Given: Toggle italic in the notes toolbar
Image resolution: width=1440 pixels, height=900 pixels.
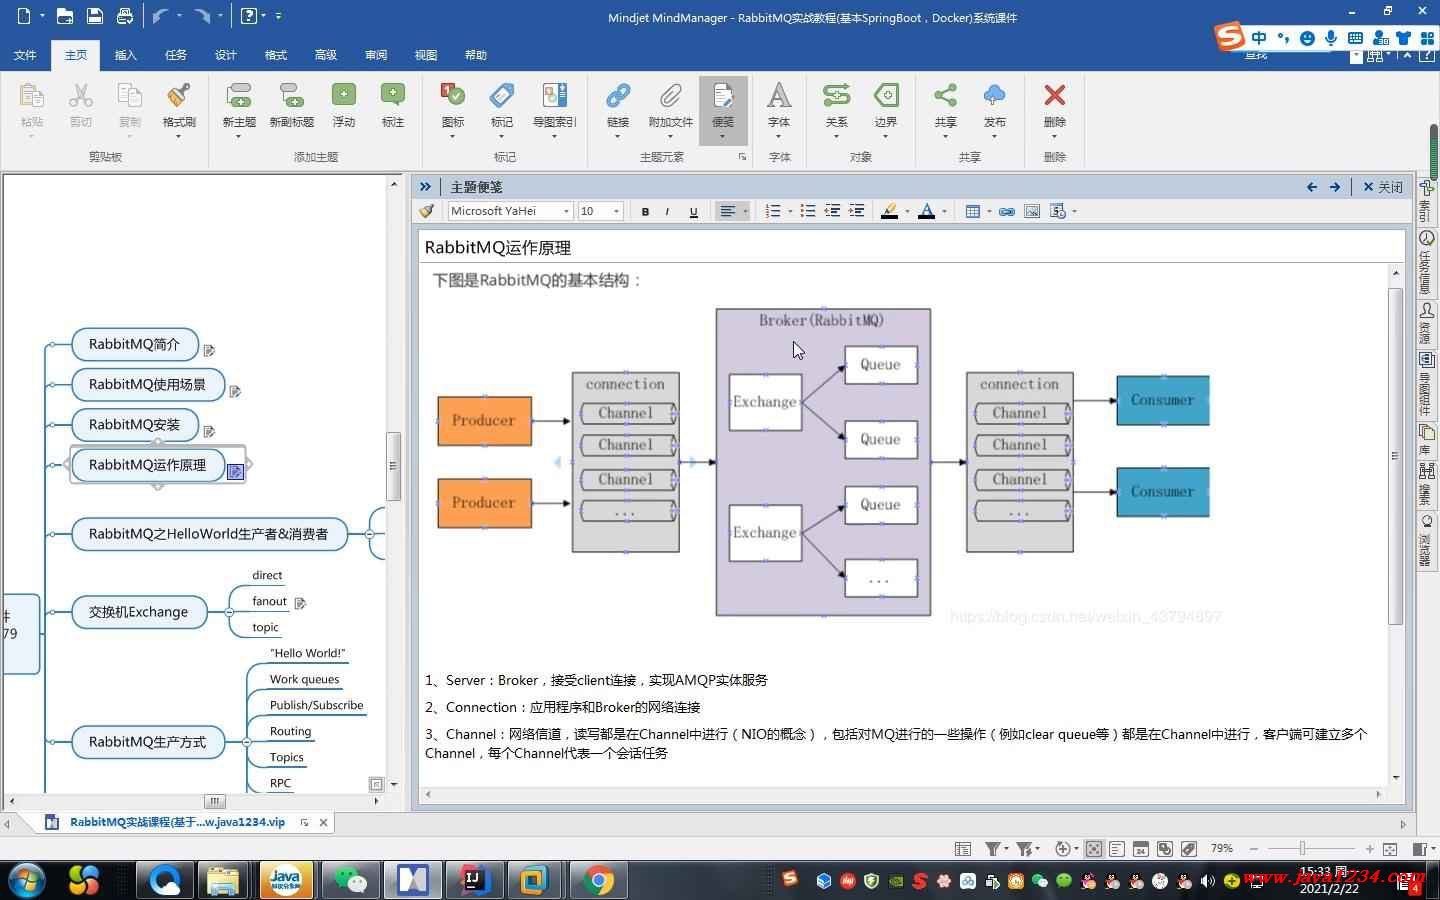Looking at the screenshot, I should click(667, 211).
